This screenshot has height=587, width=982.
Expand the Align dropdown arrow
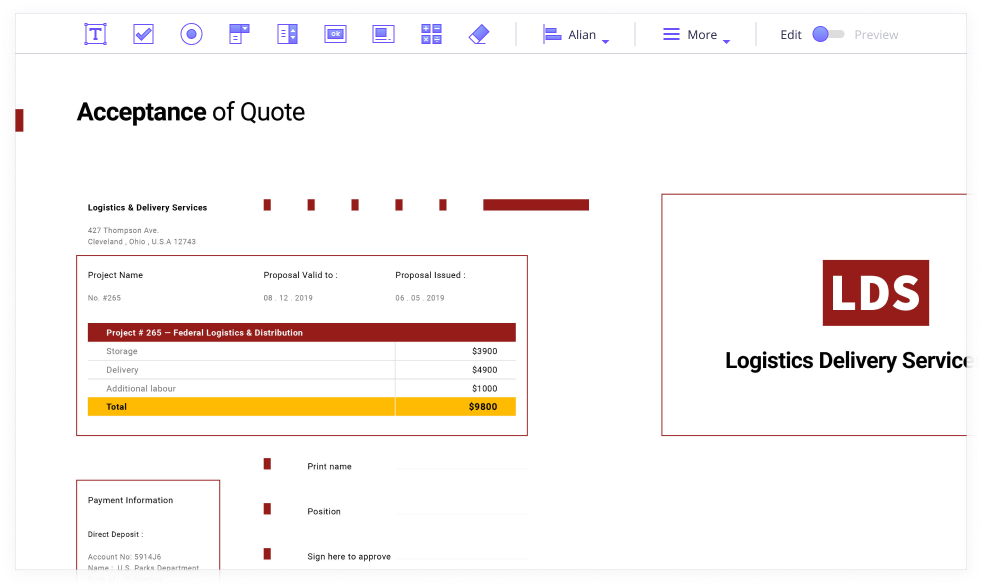coord(606,41)
